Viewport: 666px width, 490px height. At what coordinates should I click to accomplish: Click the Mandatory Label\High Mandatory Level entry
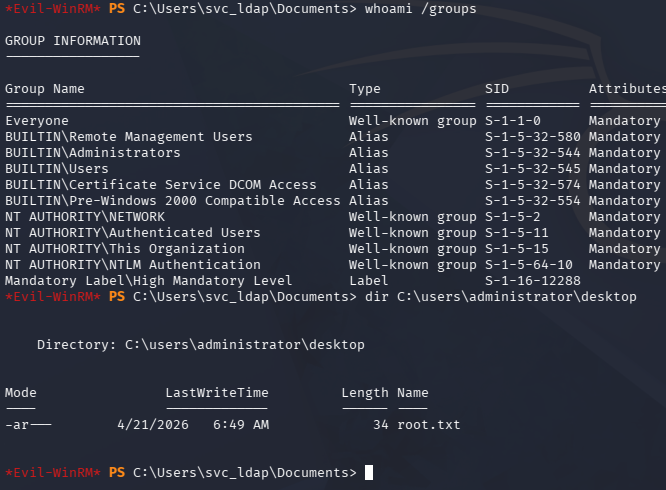click(149, 281)
